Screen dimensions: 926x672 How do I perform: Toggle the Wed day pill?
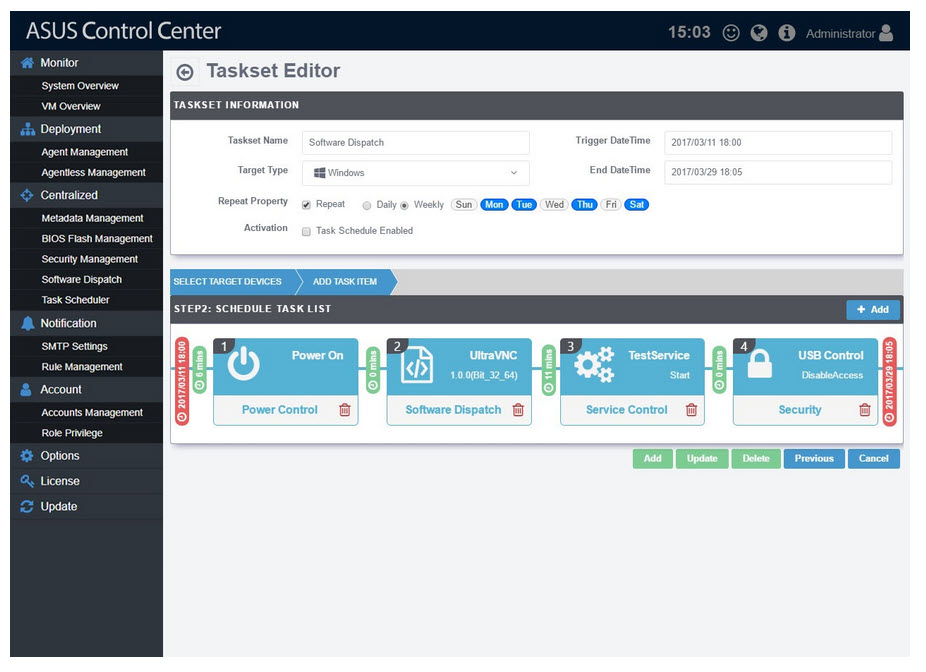pyautogui.click(x=554, y=205)
